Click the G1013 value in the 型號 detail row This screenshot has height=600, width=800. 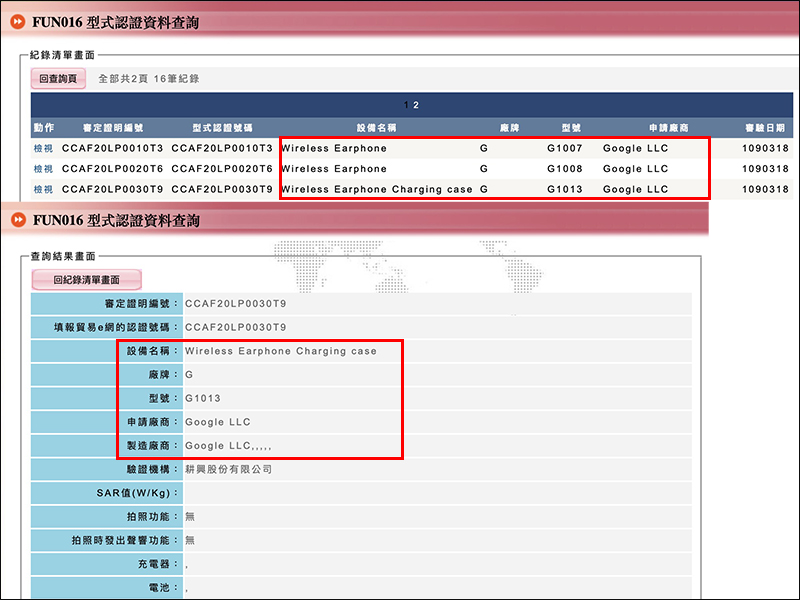202,398
